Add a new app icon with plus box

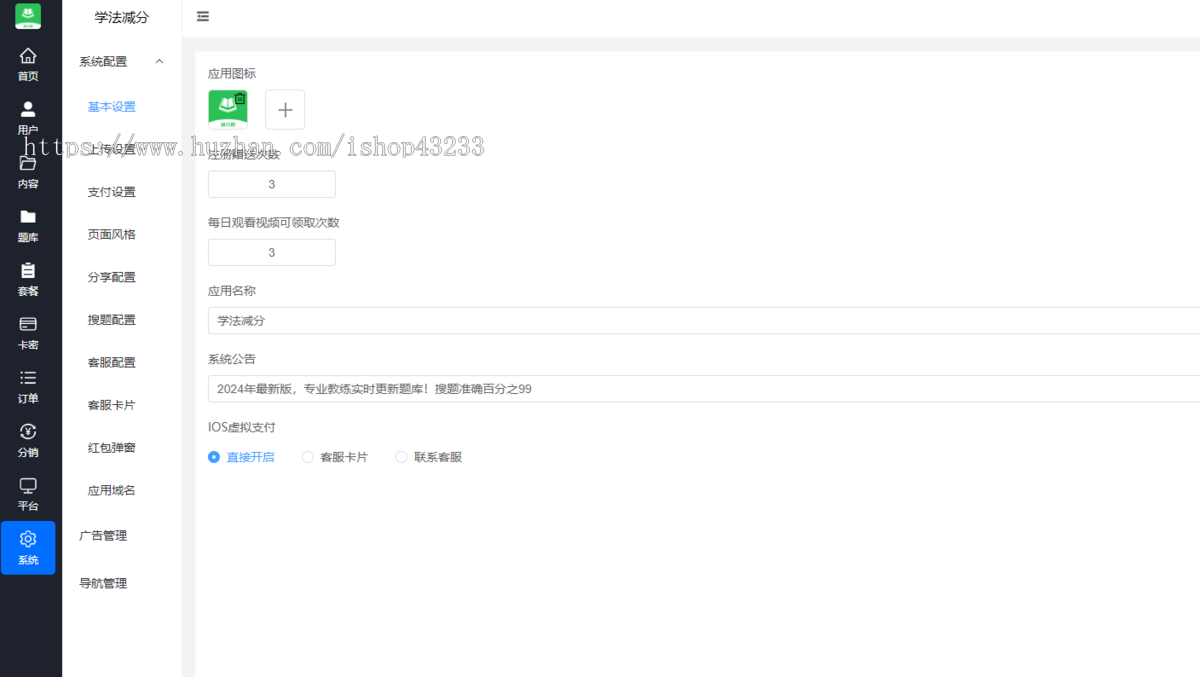[285, 110]
